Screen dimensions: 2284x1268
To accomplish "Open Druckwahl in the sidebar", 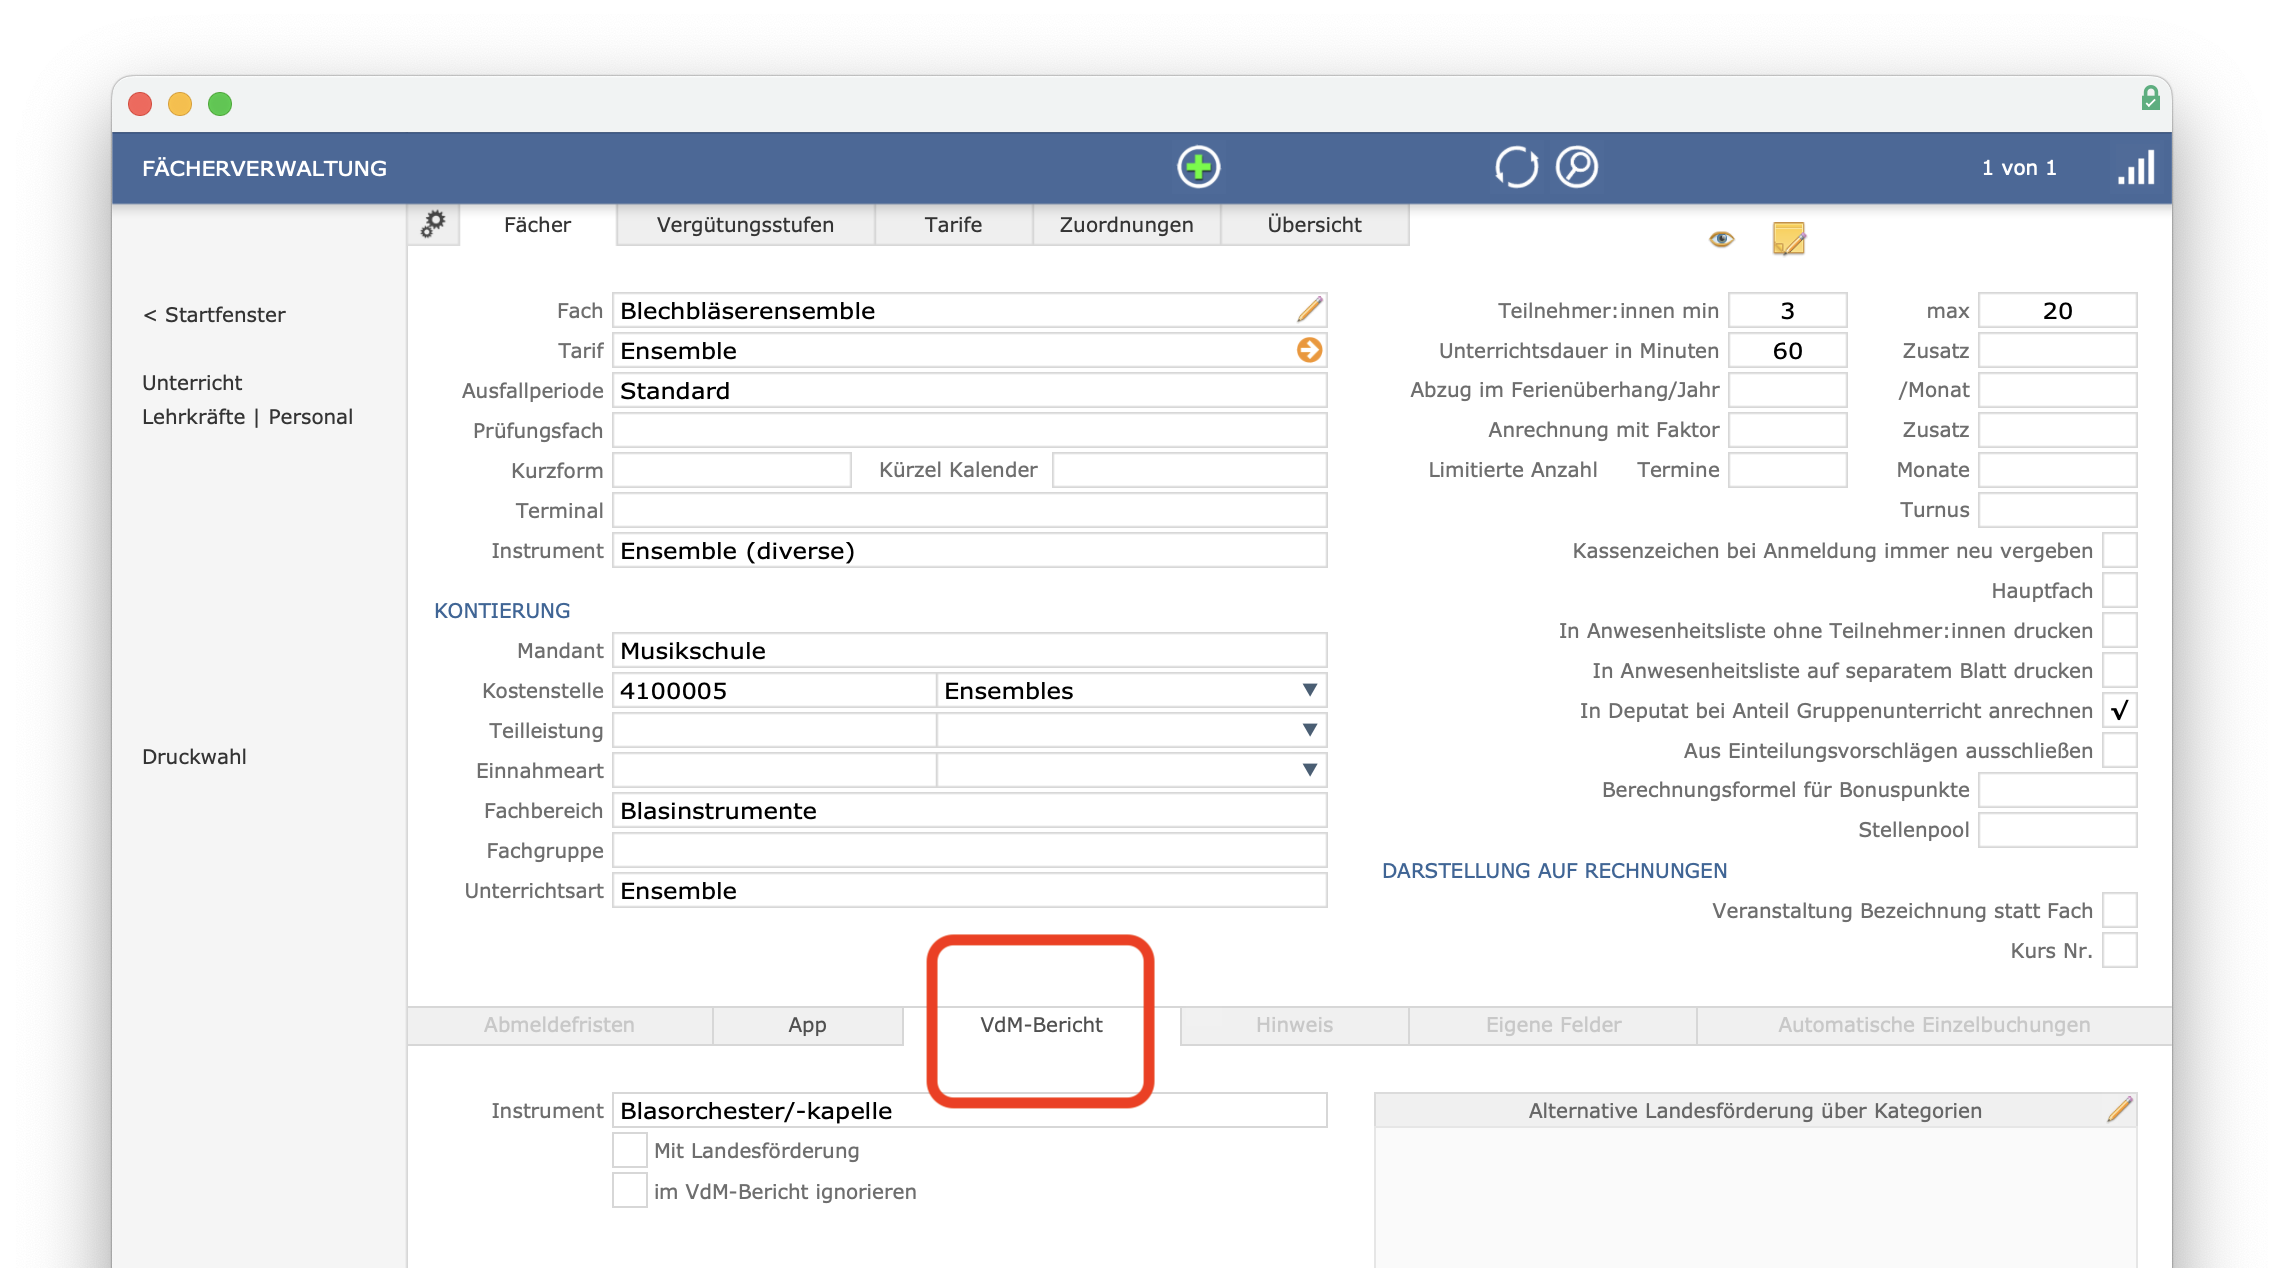I will tap(194, 756).
